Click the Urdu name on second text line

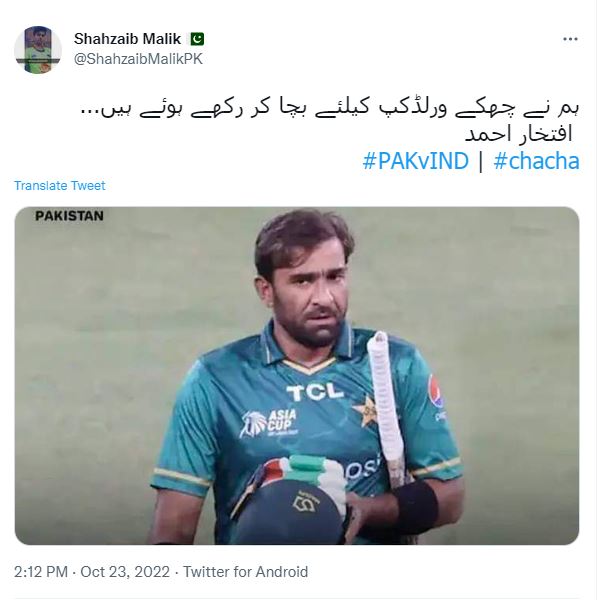[519, 135]
